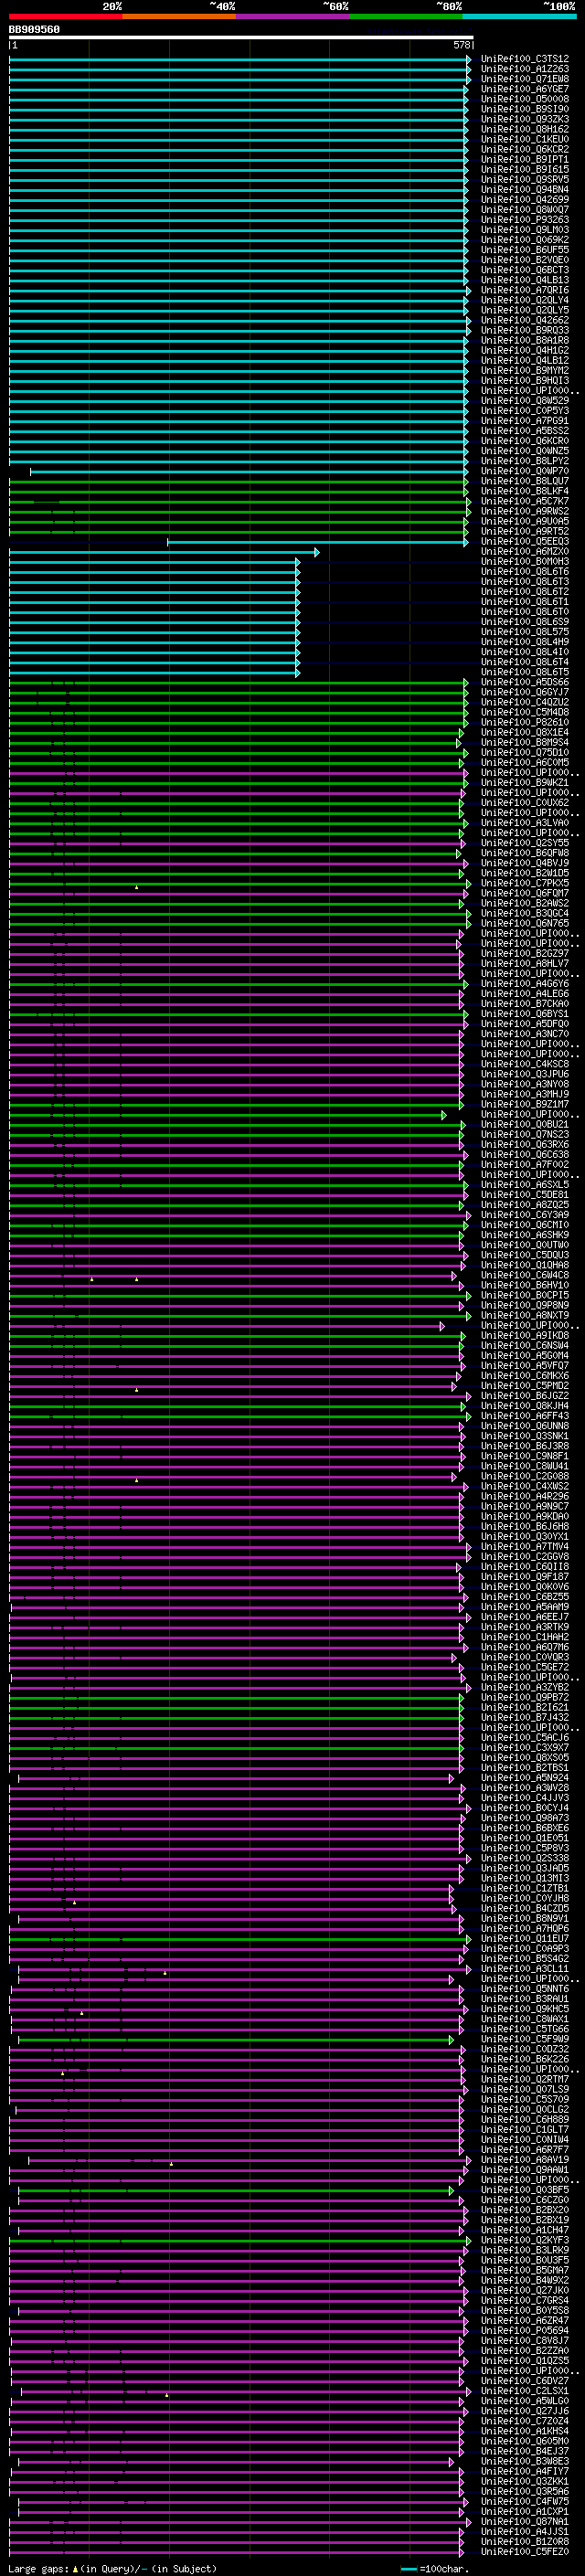Viewport: 585px width, 2576px height.
Task: Click the green alignment bar for UniRef100_C5F9W9
Action: pos(236,2040)
